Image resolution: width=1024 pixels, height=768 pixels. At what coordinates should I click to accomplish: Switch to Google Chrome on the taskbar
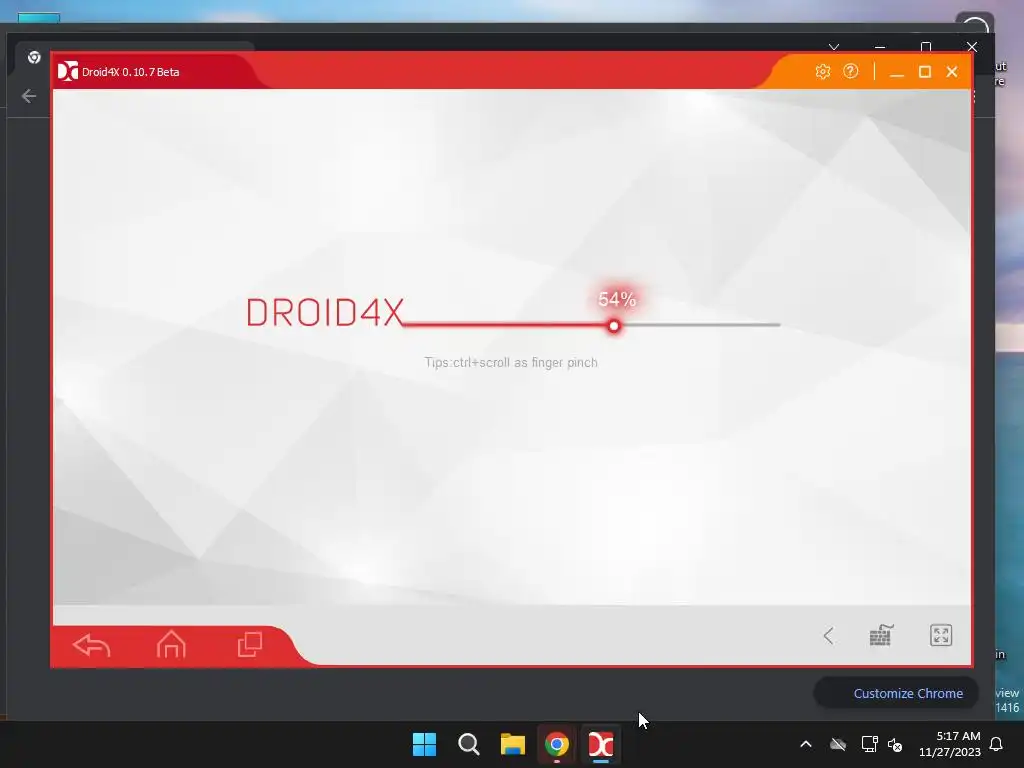pyautogui.click(x=557, y=744)
